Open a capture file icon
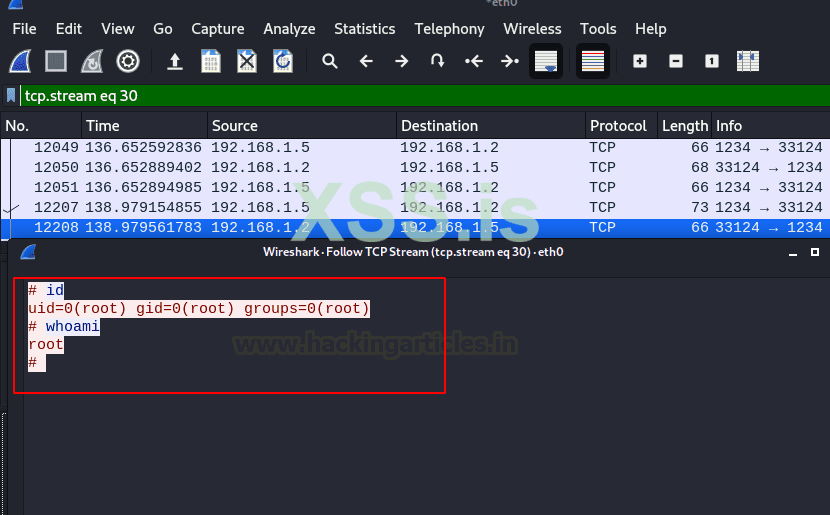The image size is (830, 515). 175,61
